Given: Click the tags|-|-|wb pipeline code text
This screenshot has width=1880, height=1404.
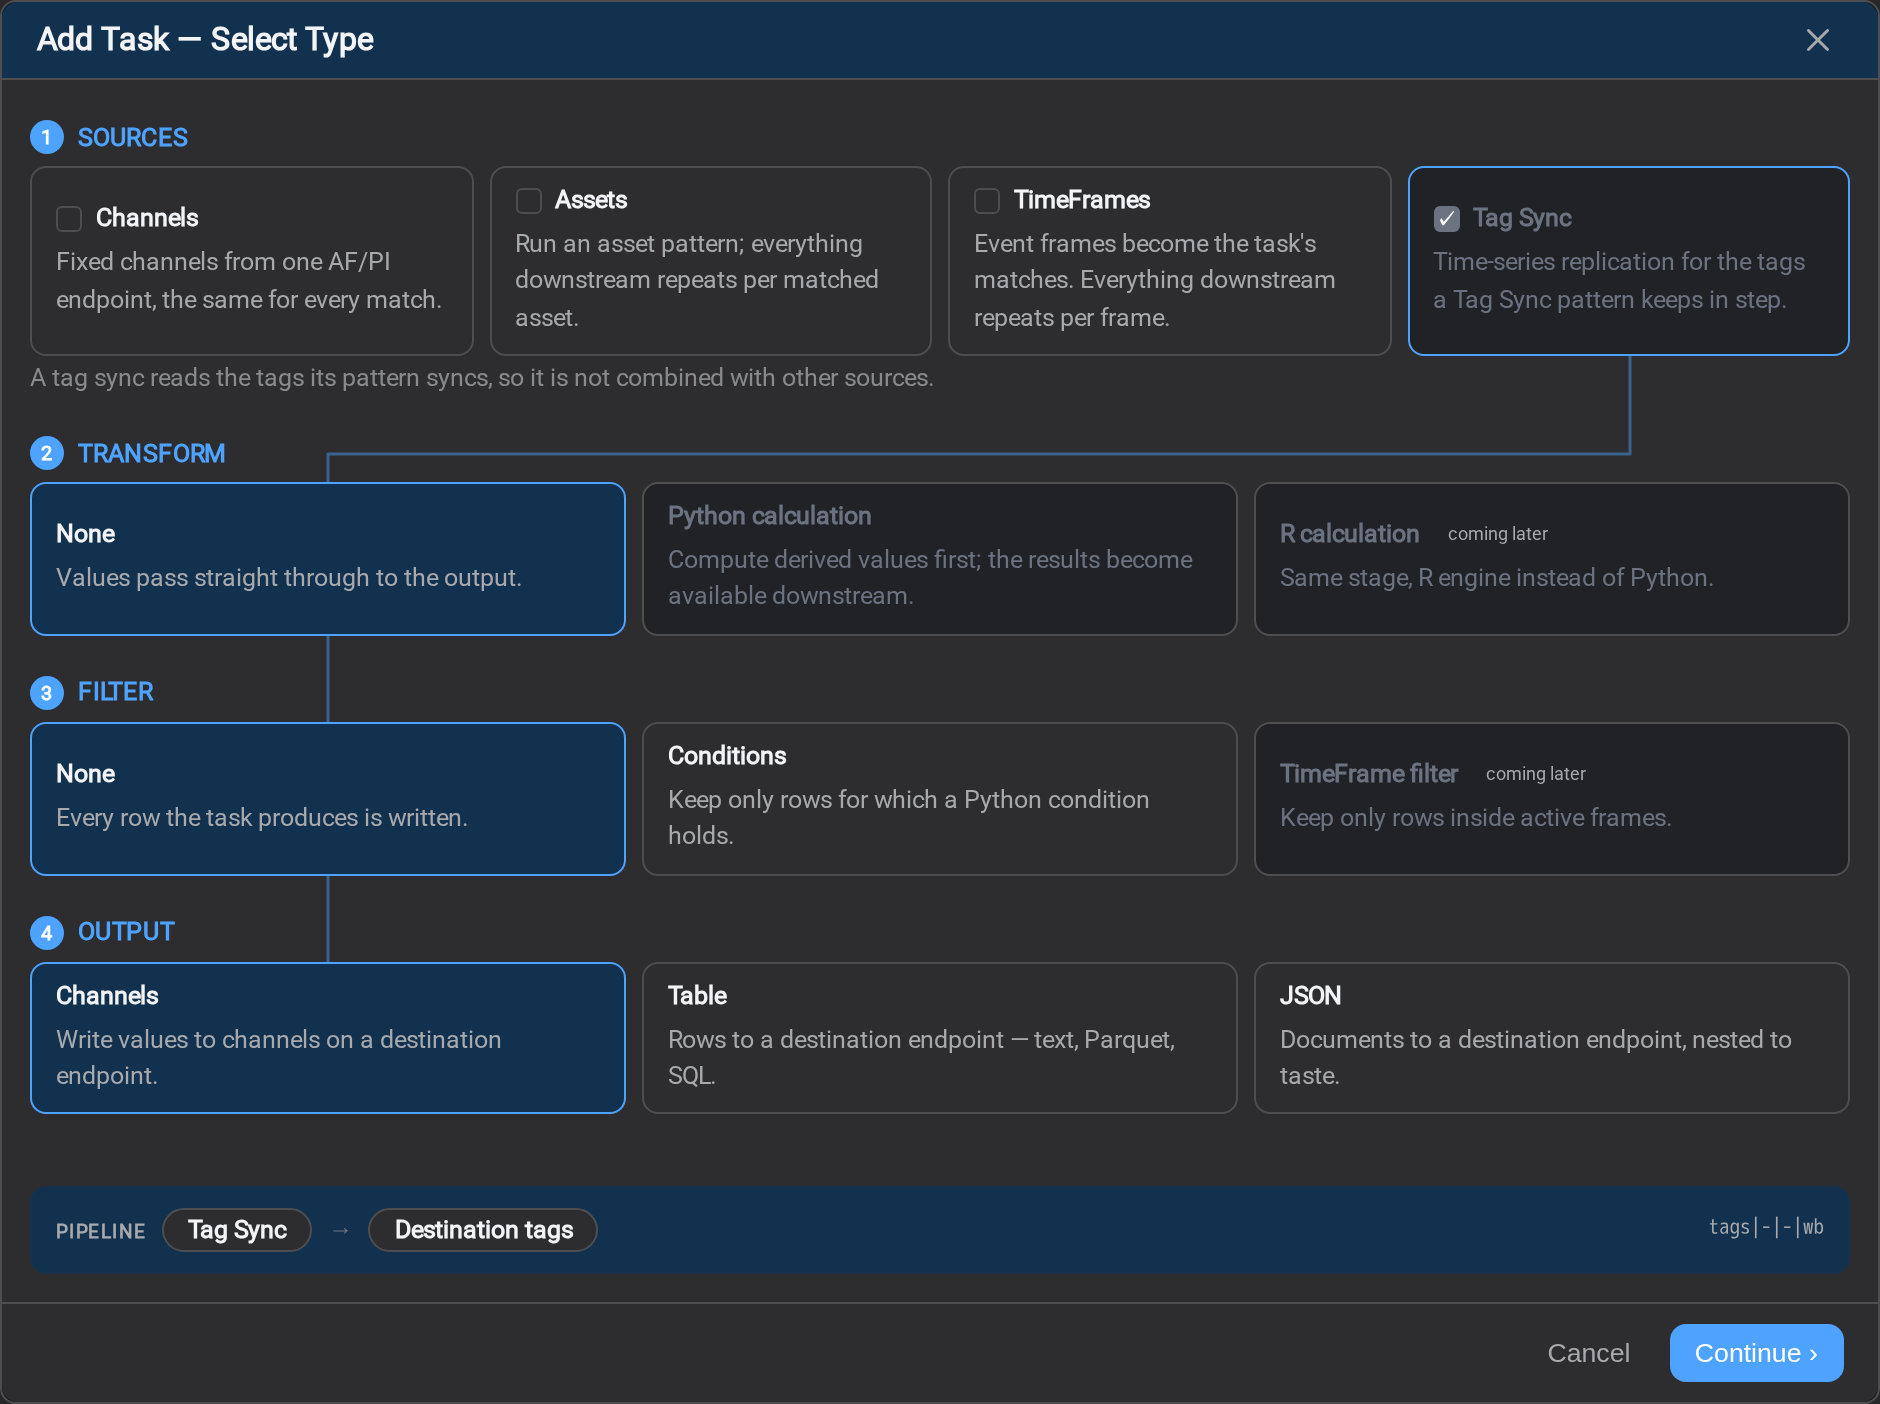Looking at the screenshot, I should 1766,1227.
